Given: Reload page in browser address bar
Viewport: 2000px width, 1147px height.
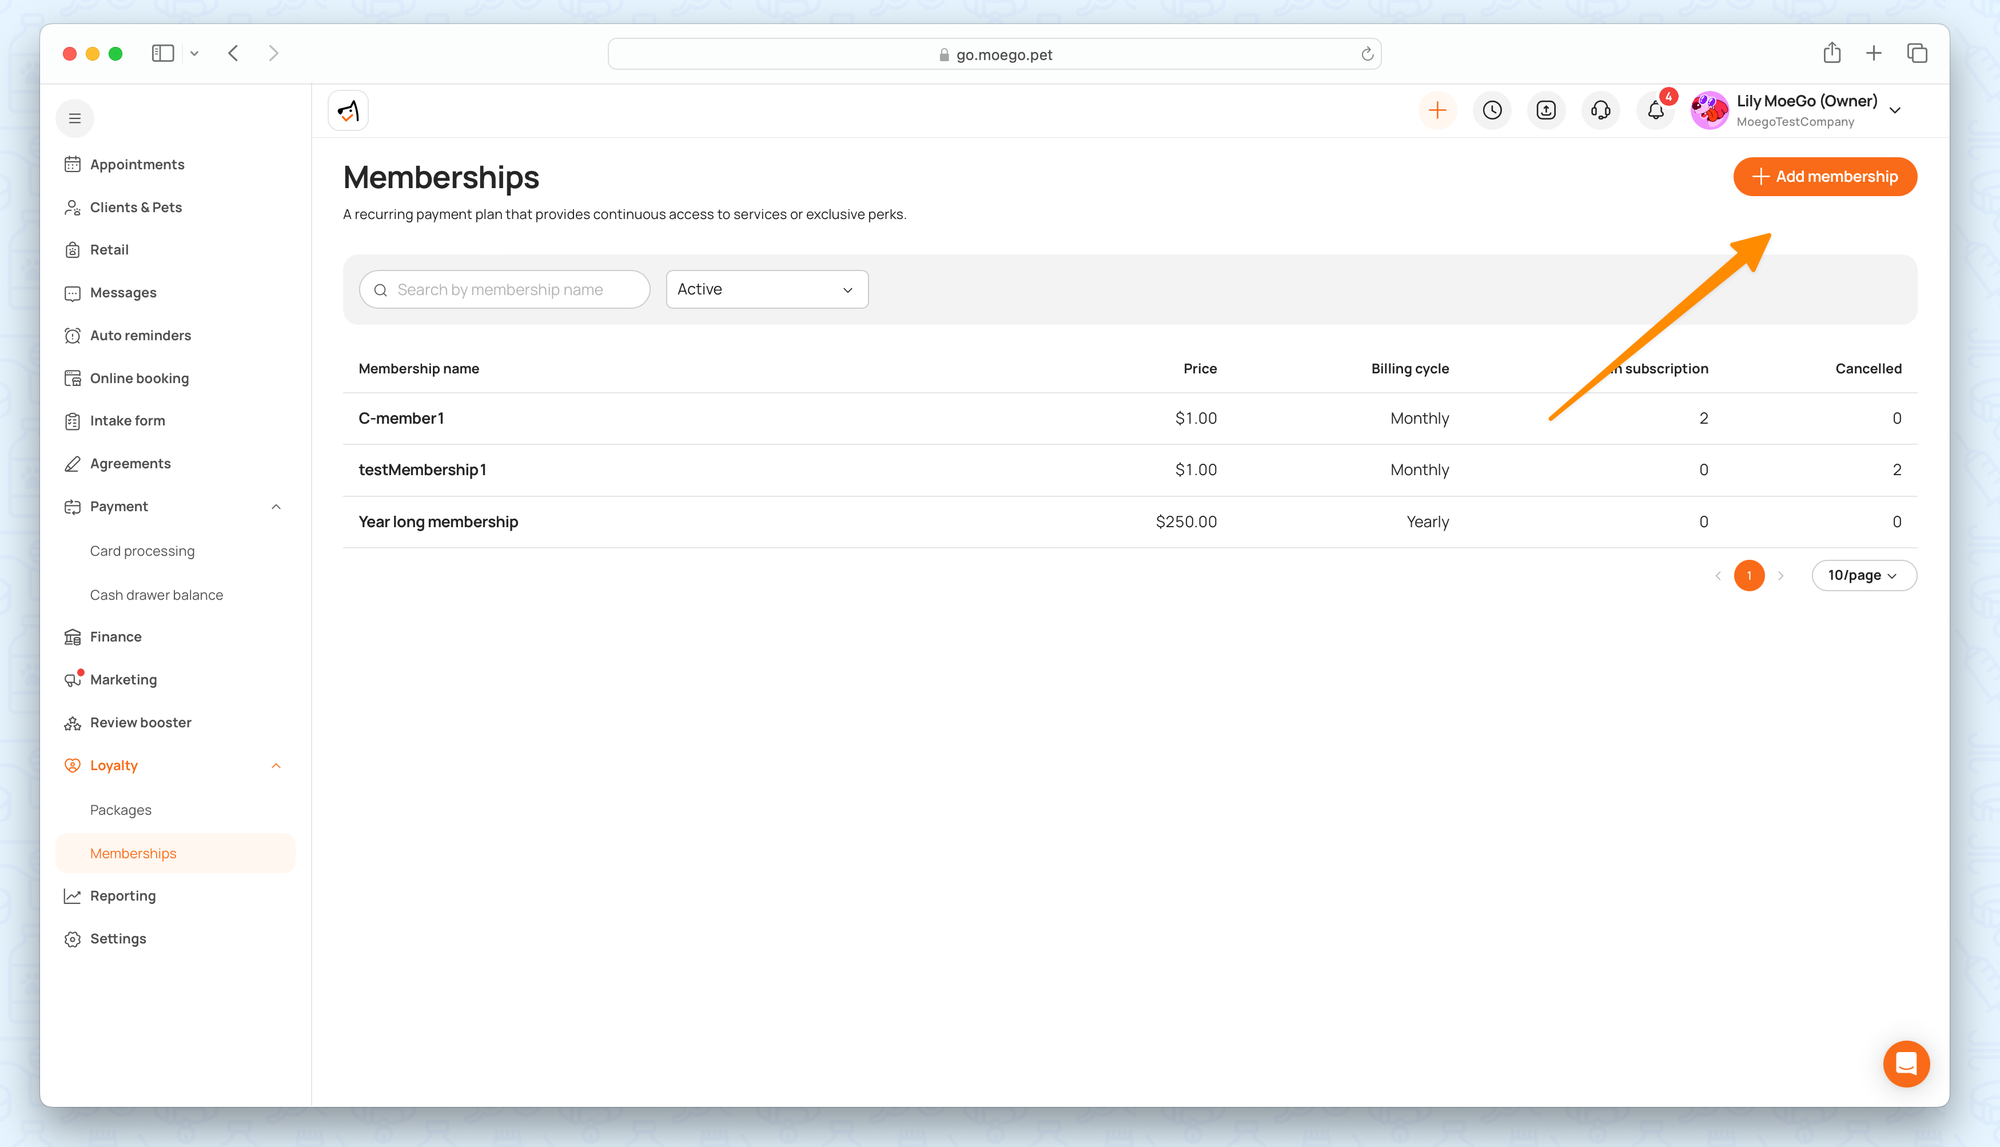Looking at the screenshot, I should pos(1367,54).
